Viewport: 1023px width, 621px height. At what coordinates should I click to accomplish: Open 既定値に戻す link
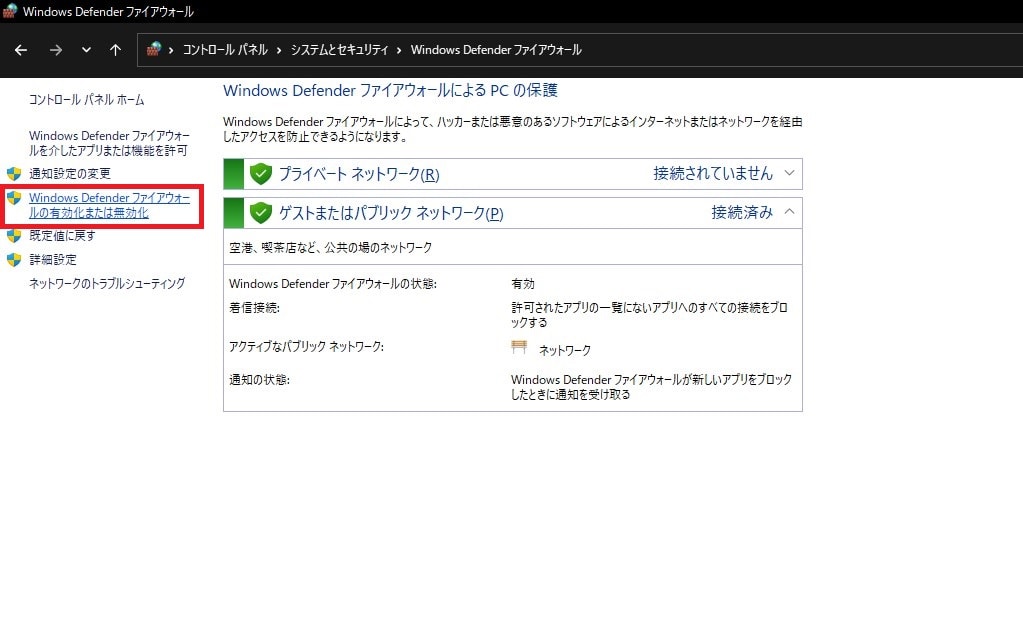(x=62, y=235)
